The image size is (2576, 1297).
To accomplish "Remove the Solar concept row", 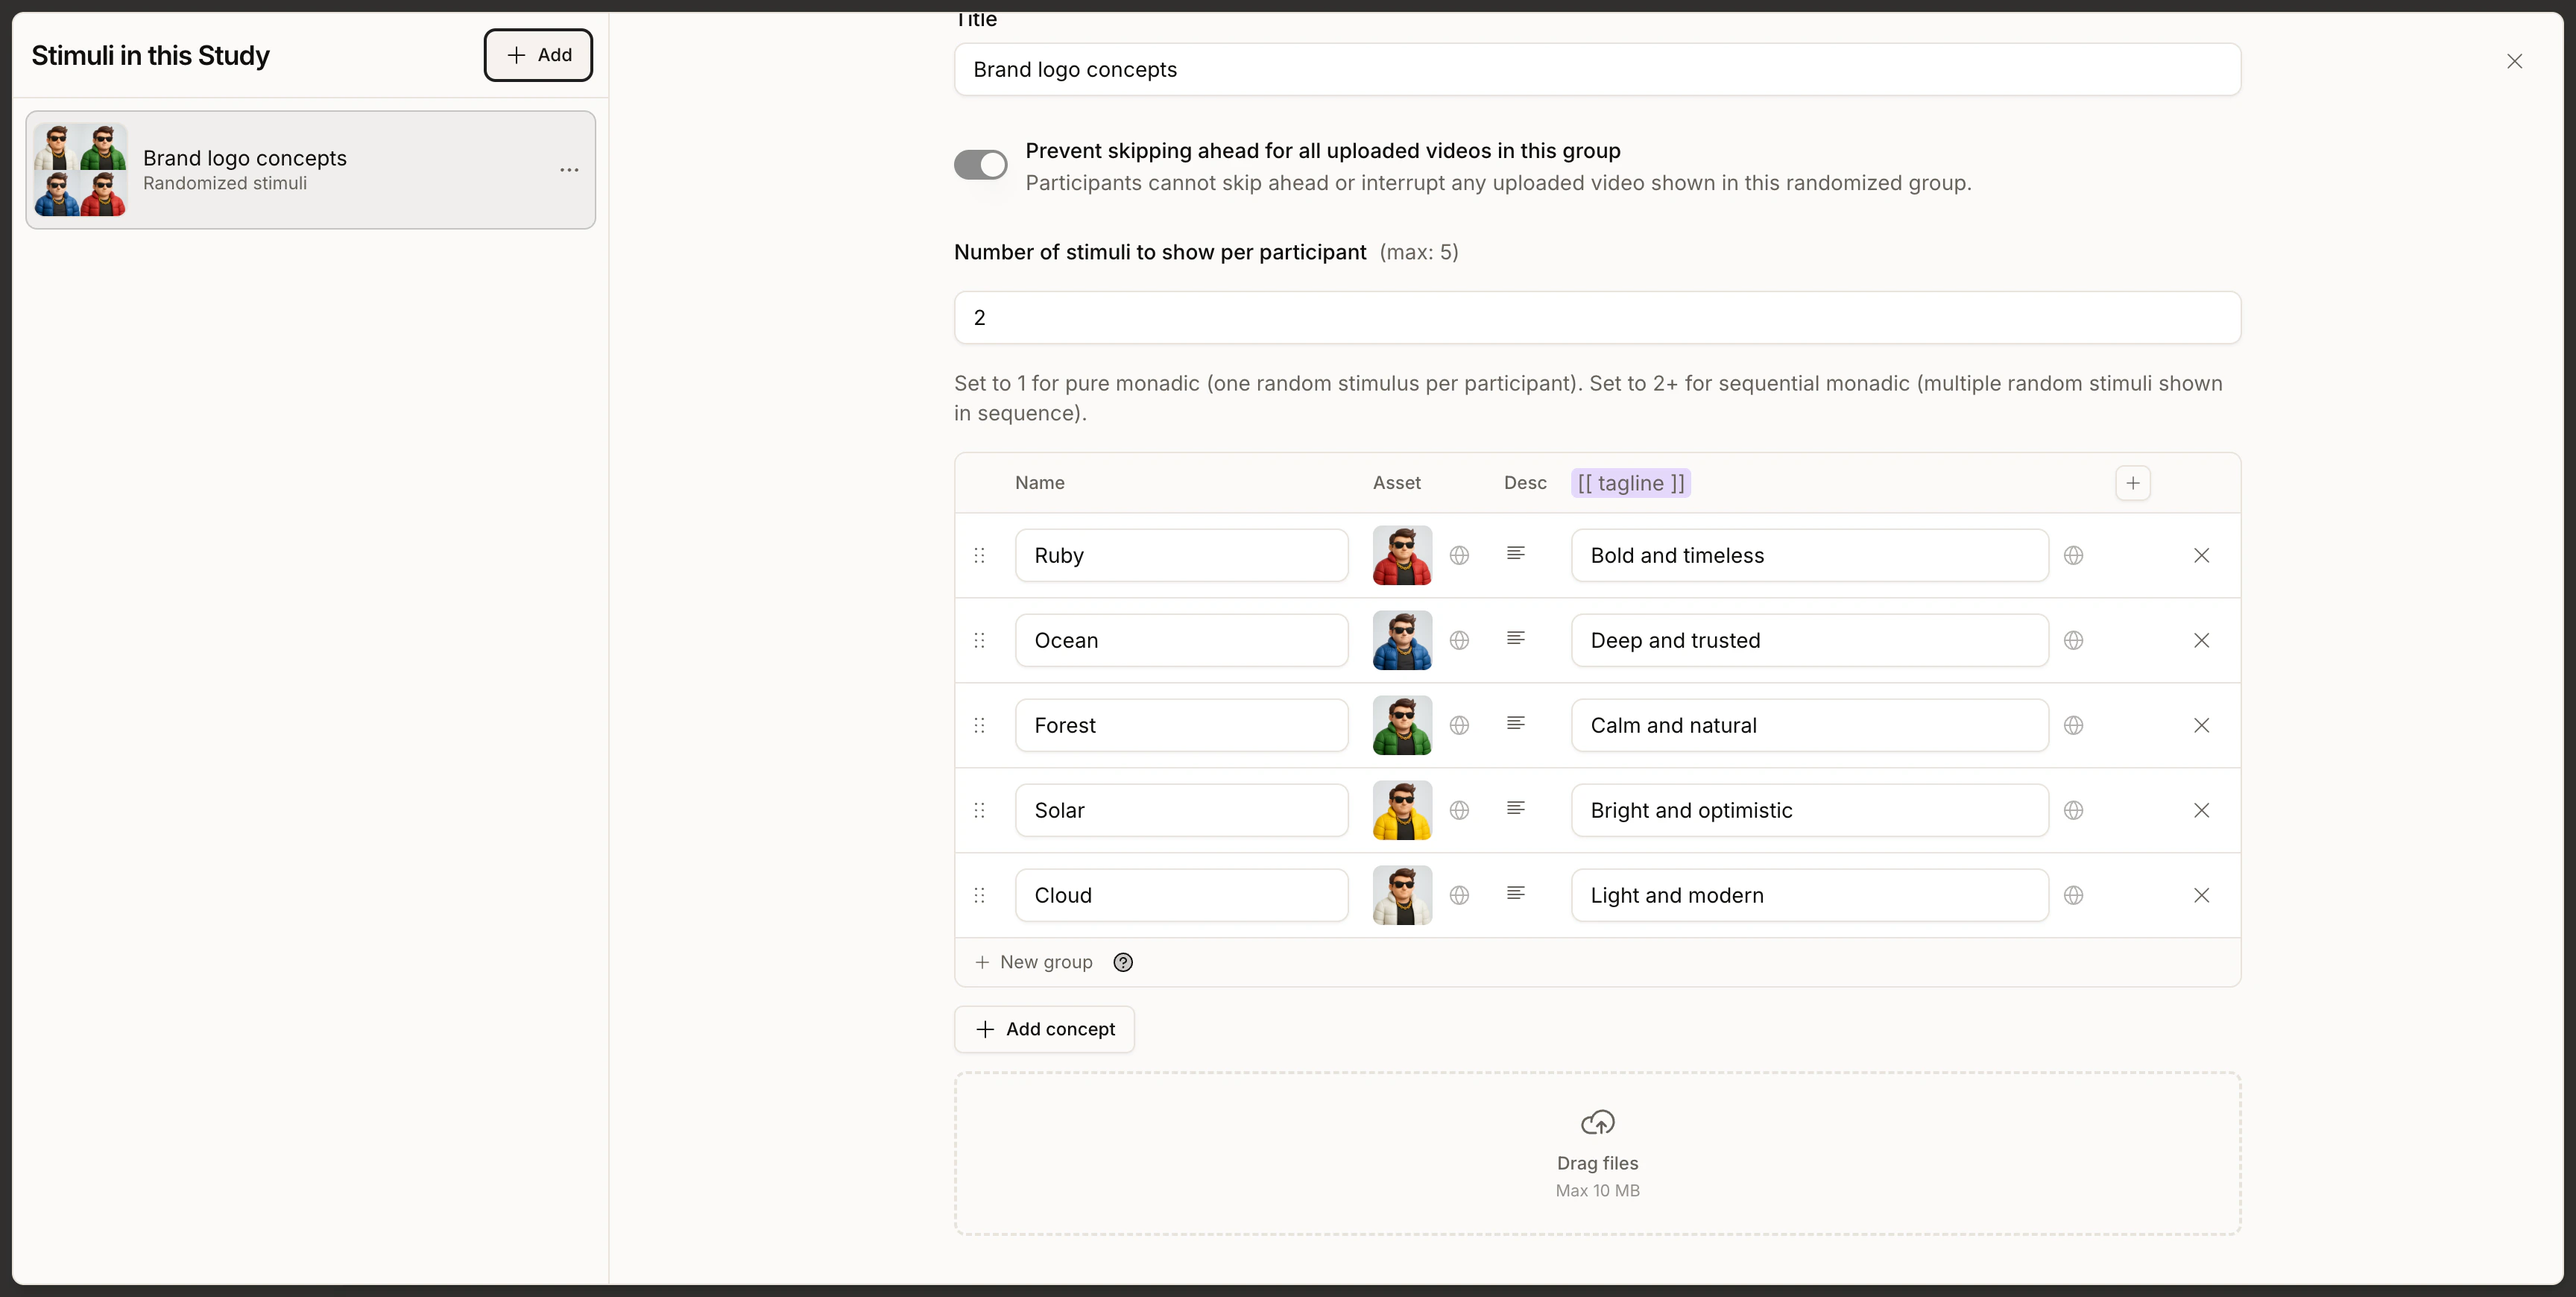I will 2201,810.
